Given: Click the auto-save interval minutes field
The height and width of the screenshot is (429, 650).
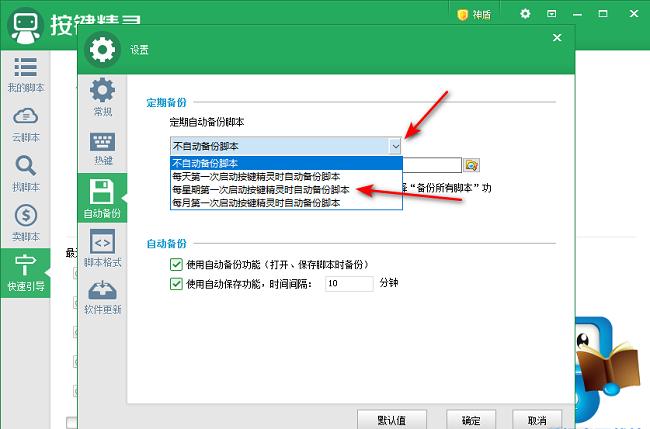Looking at the screenshot, I should pos(348,284).
